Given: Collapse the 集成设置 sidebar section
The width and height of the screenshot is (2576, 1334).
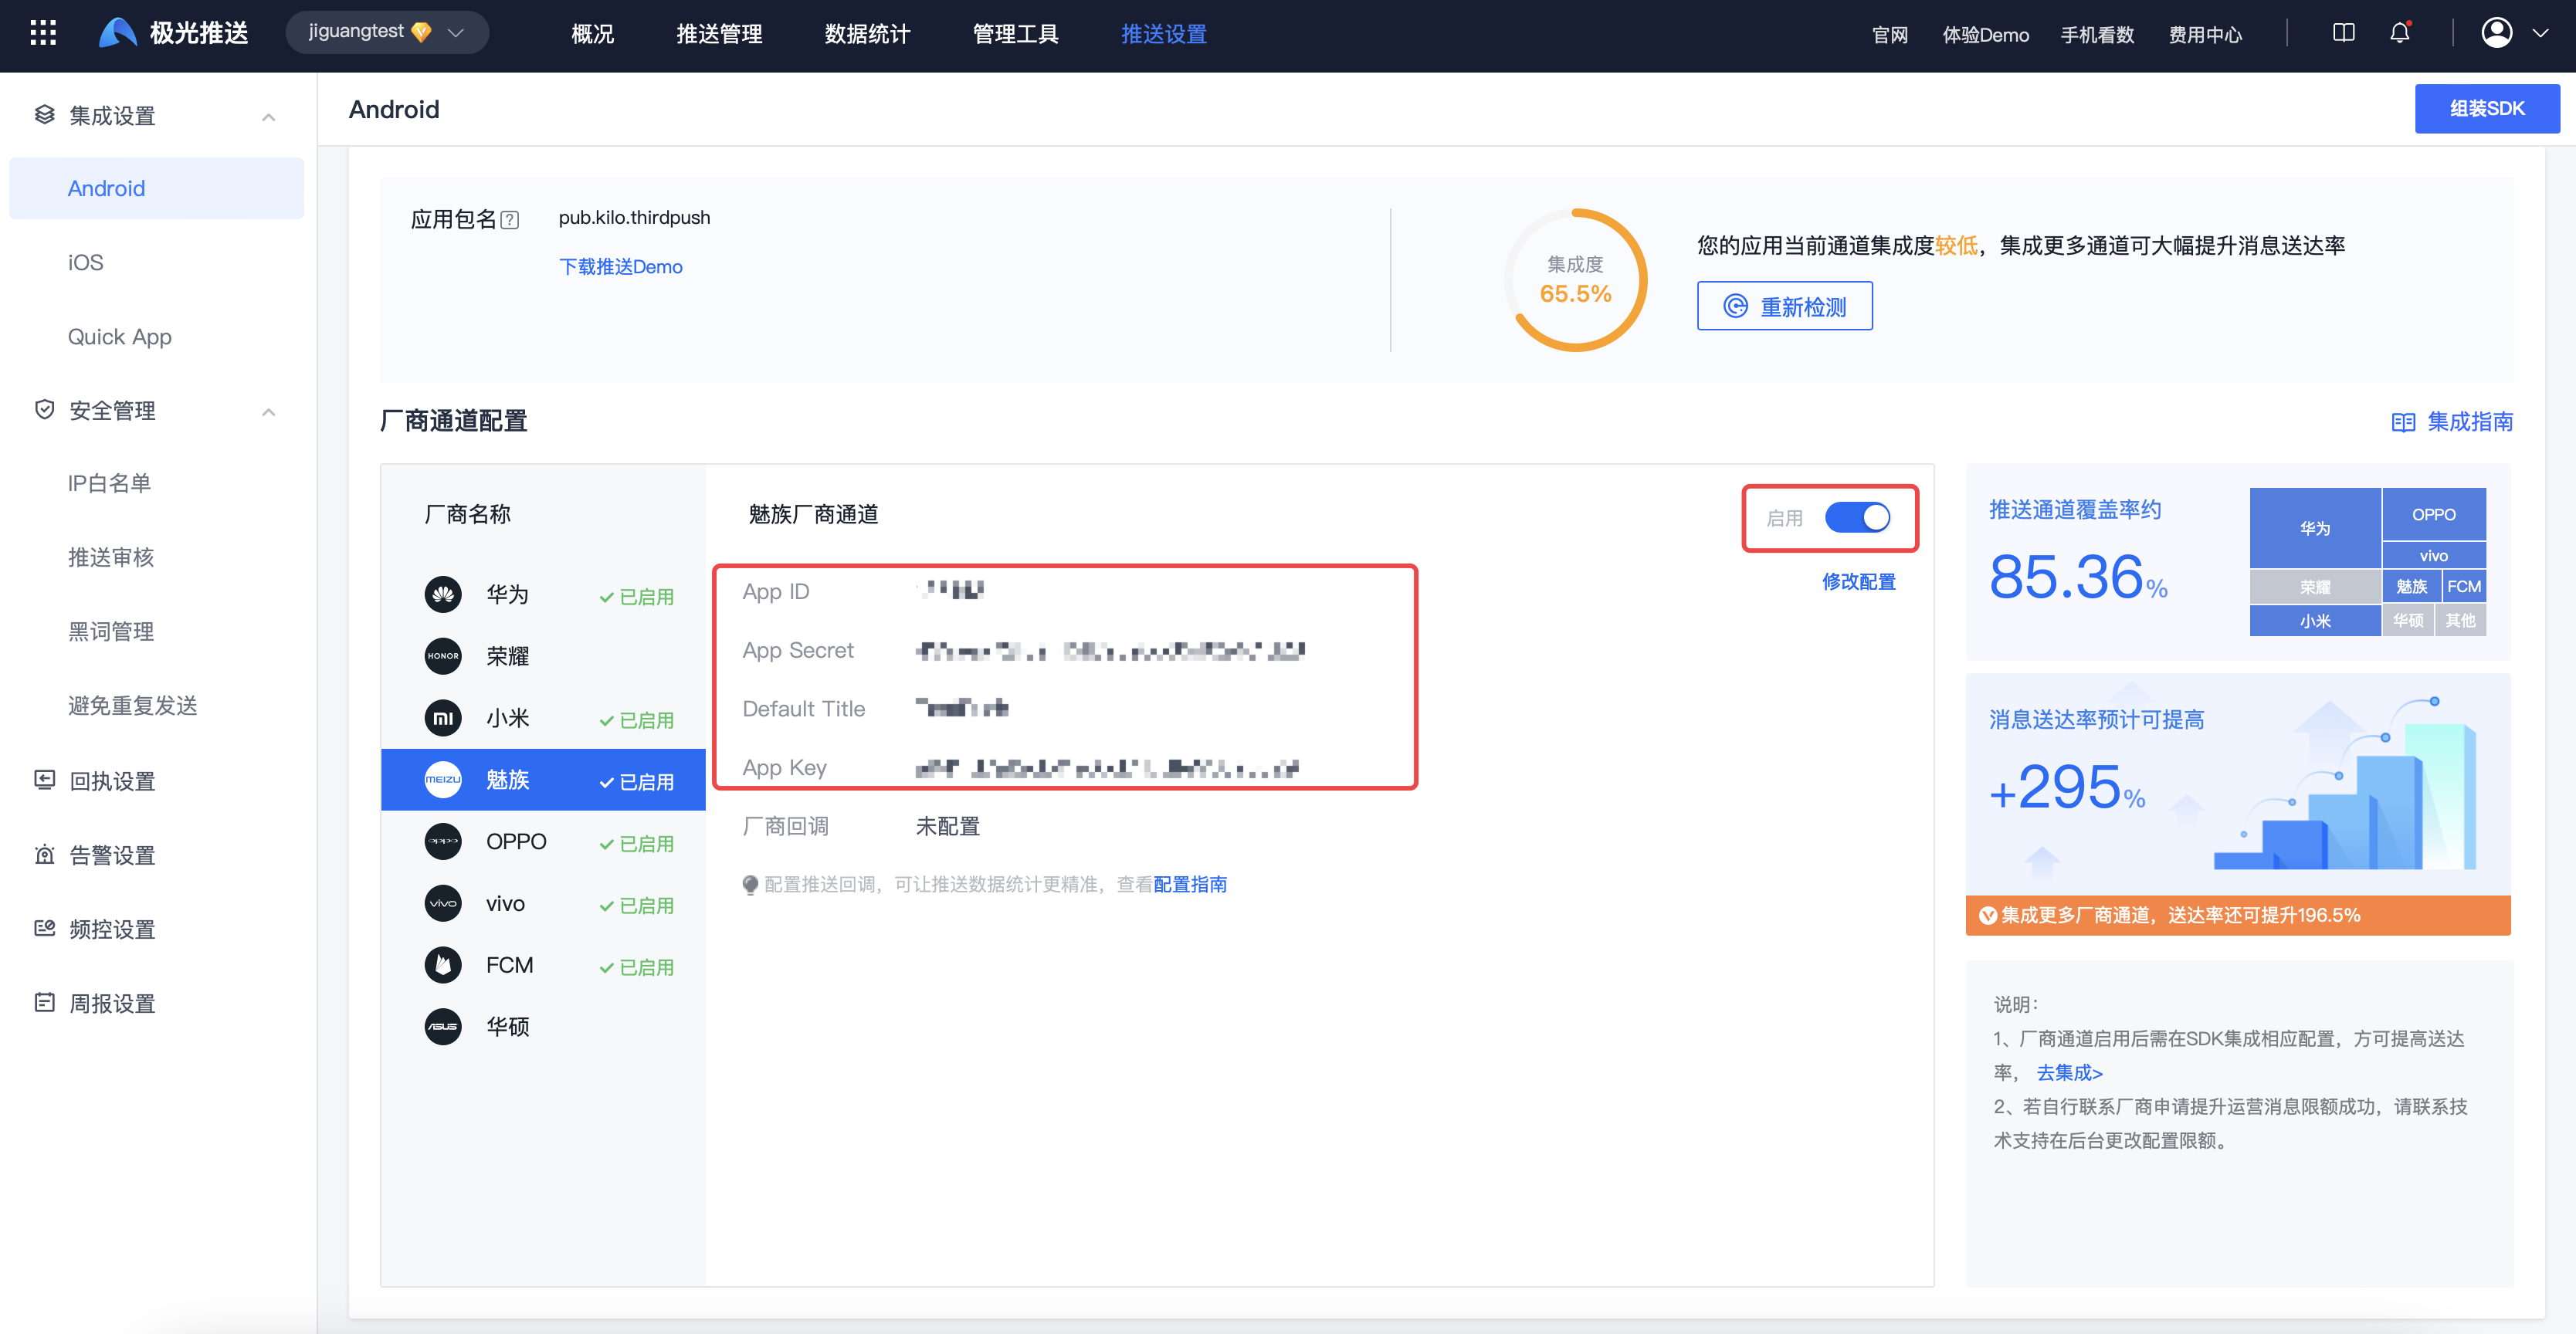Looking at the screenshot, I should pos(268,117).
